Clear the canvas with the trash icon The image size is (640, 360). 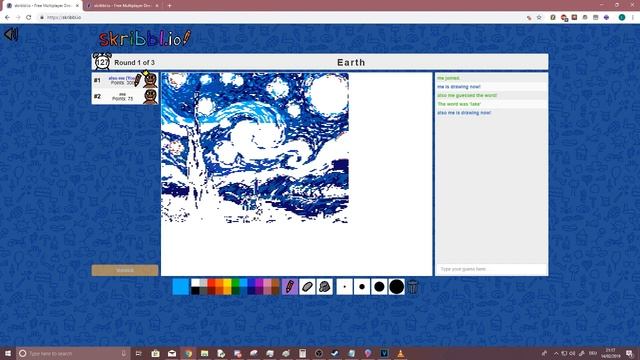(413, 287)
